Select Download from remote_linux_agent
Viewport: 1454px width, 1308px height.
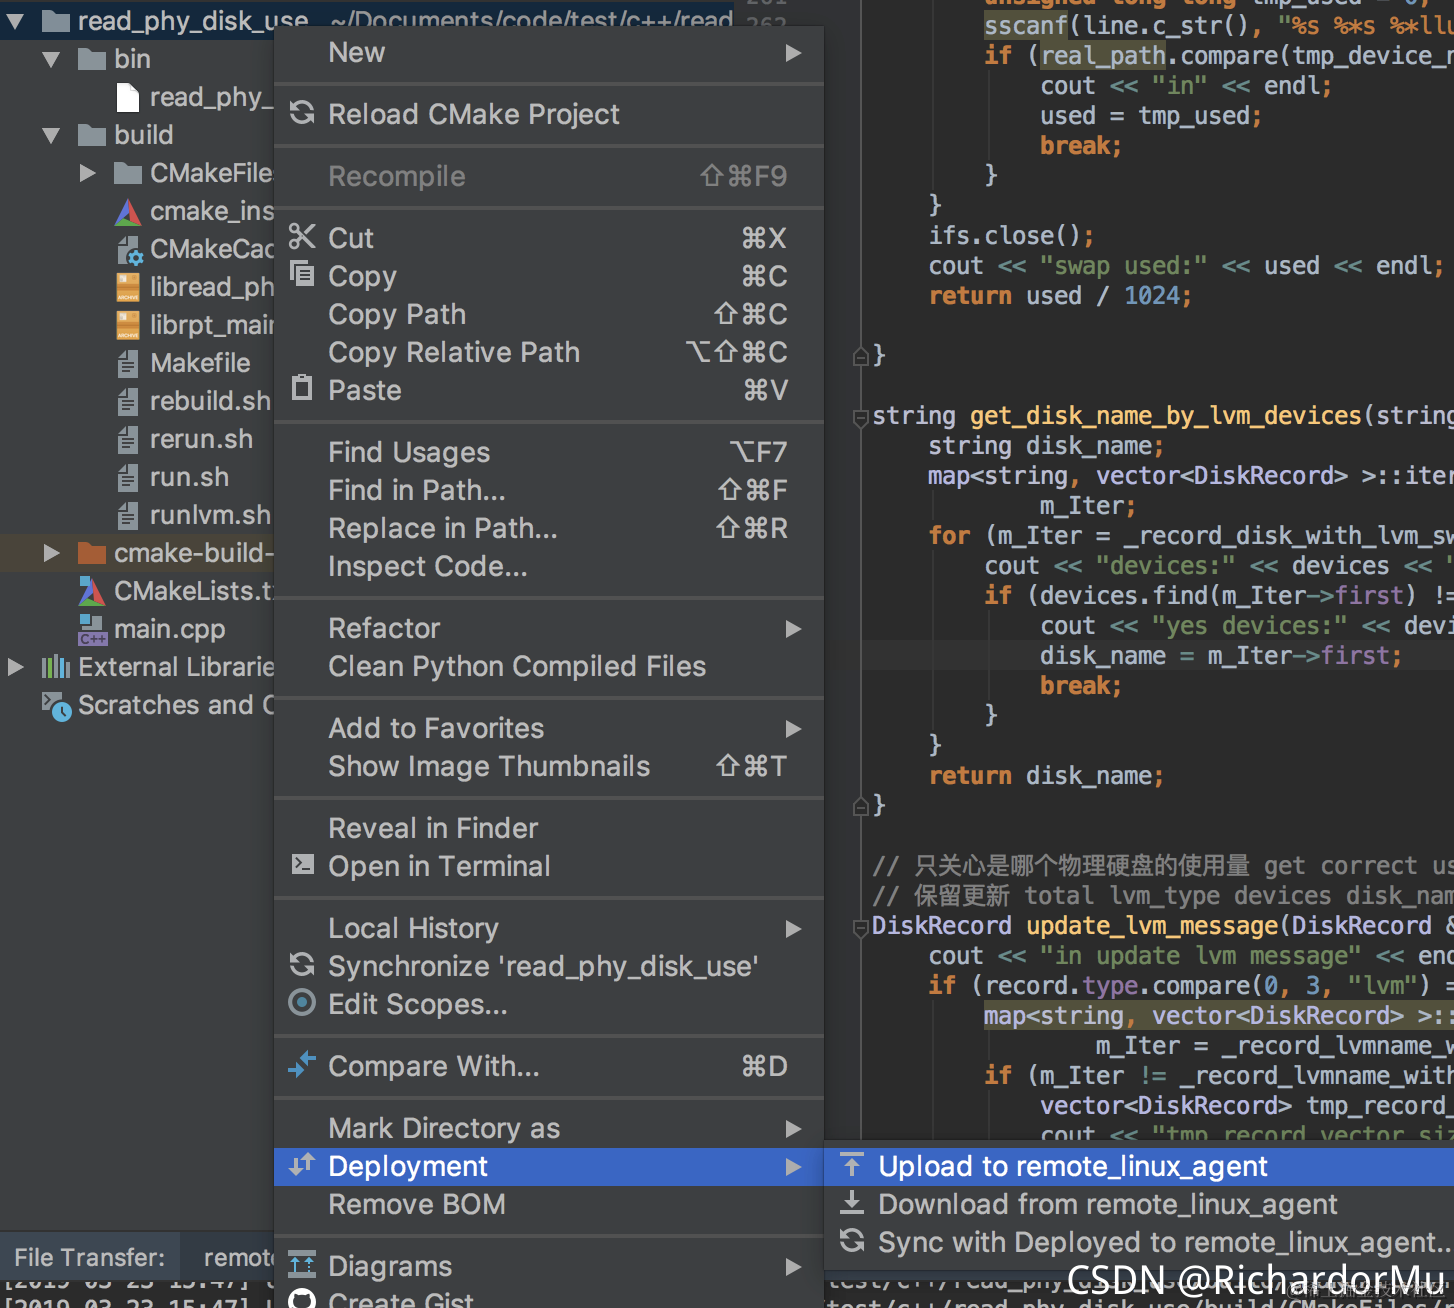click(1139, 1204)
